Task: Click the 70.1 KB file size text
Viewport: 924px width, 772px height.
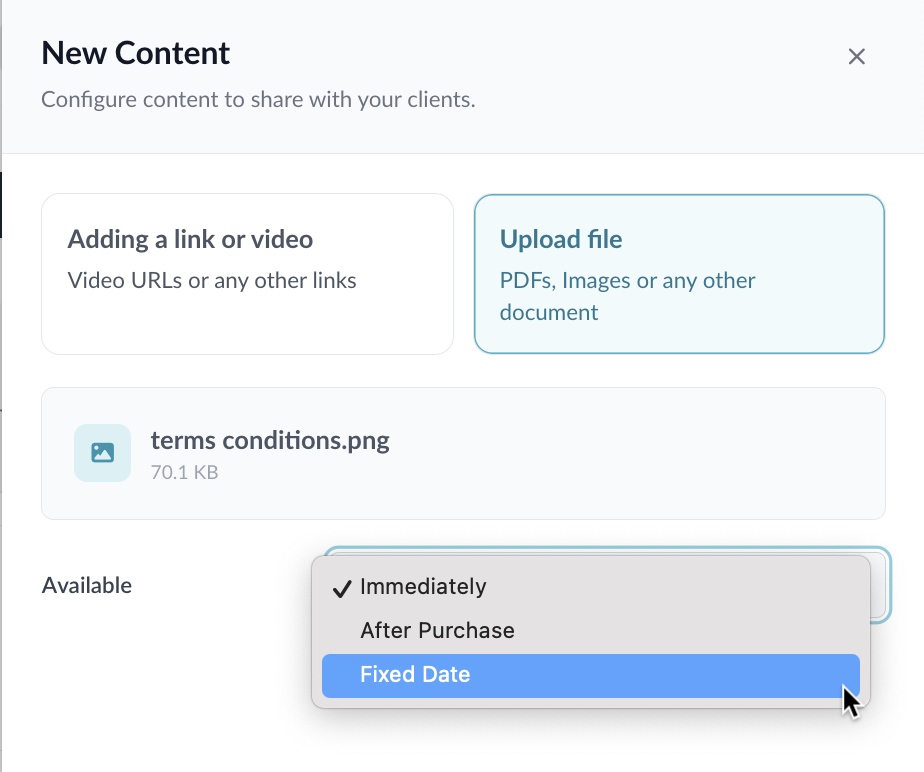Action: [184, 471]
